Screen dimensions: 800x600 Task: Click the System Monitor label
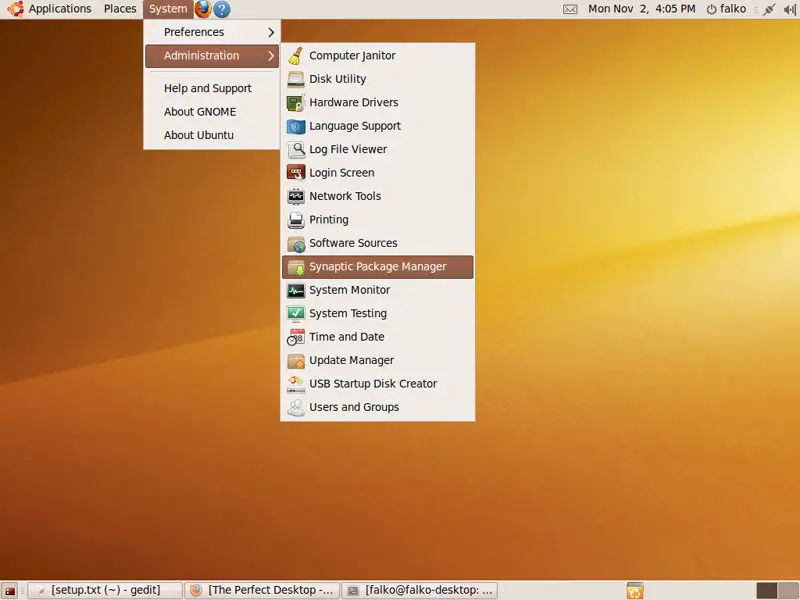(349, 290)
